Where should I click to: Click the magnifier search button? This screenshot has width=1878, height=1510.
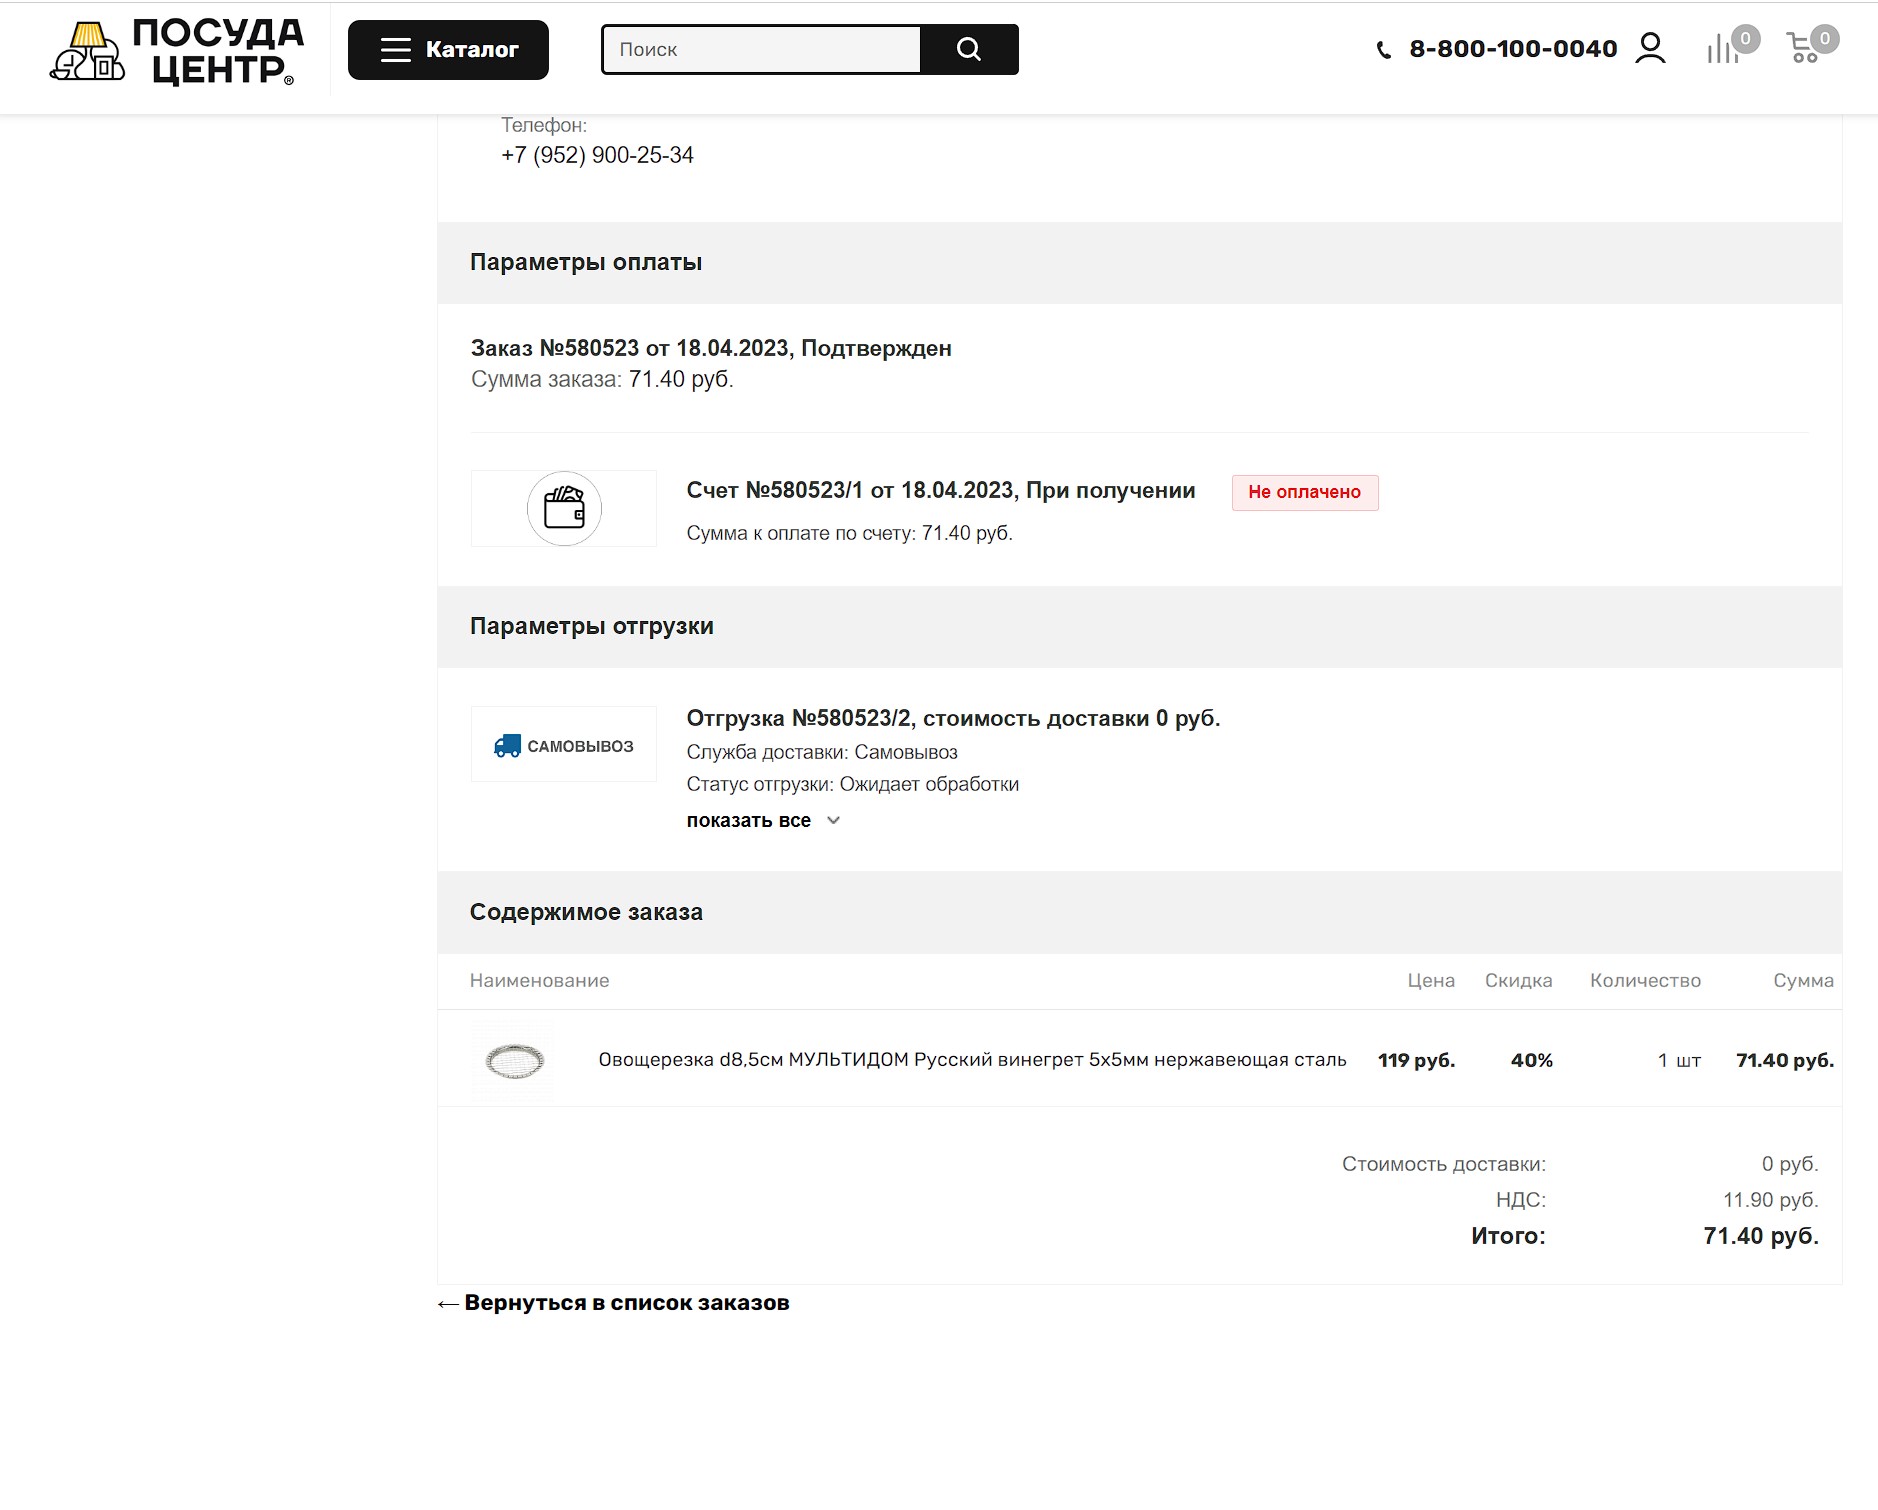[x=968, y=50]
